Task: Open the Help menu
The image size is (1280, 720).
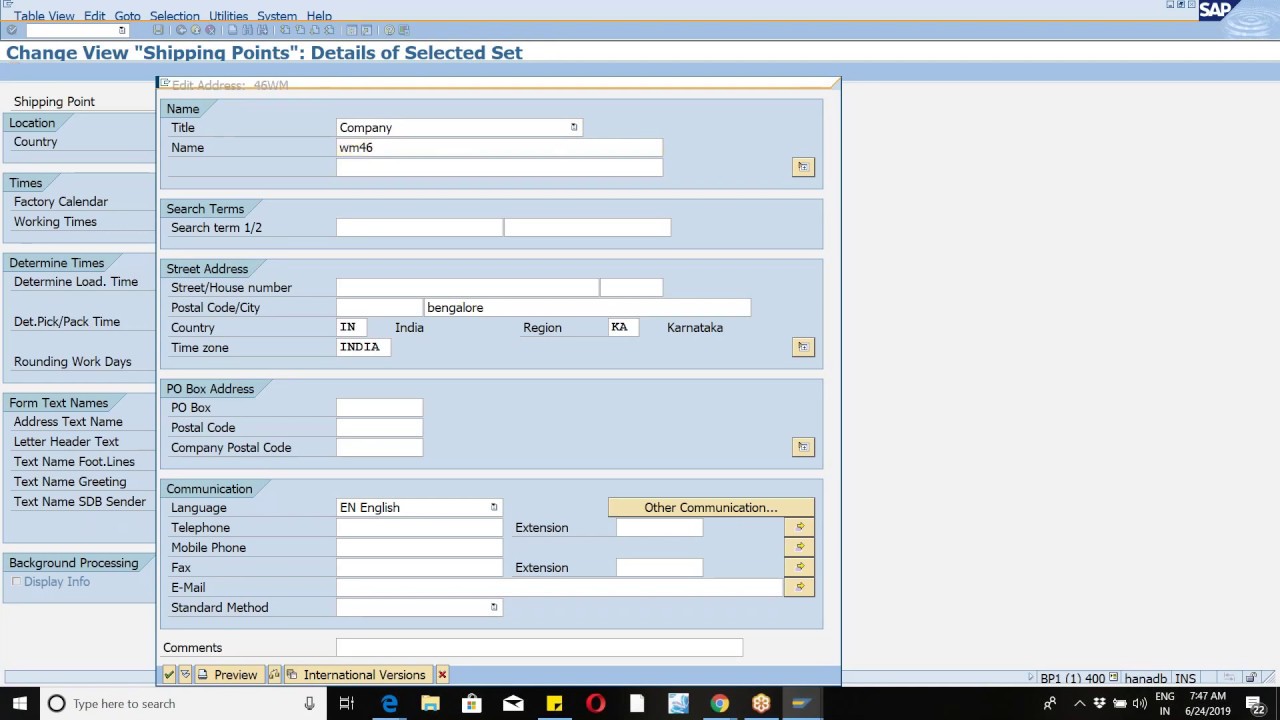Action: click(x=319, y=16)
